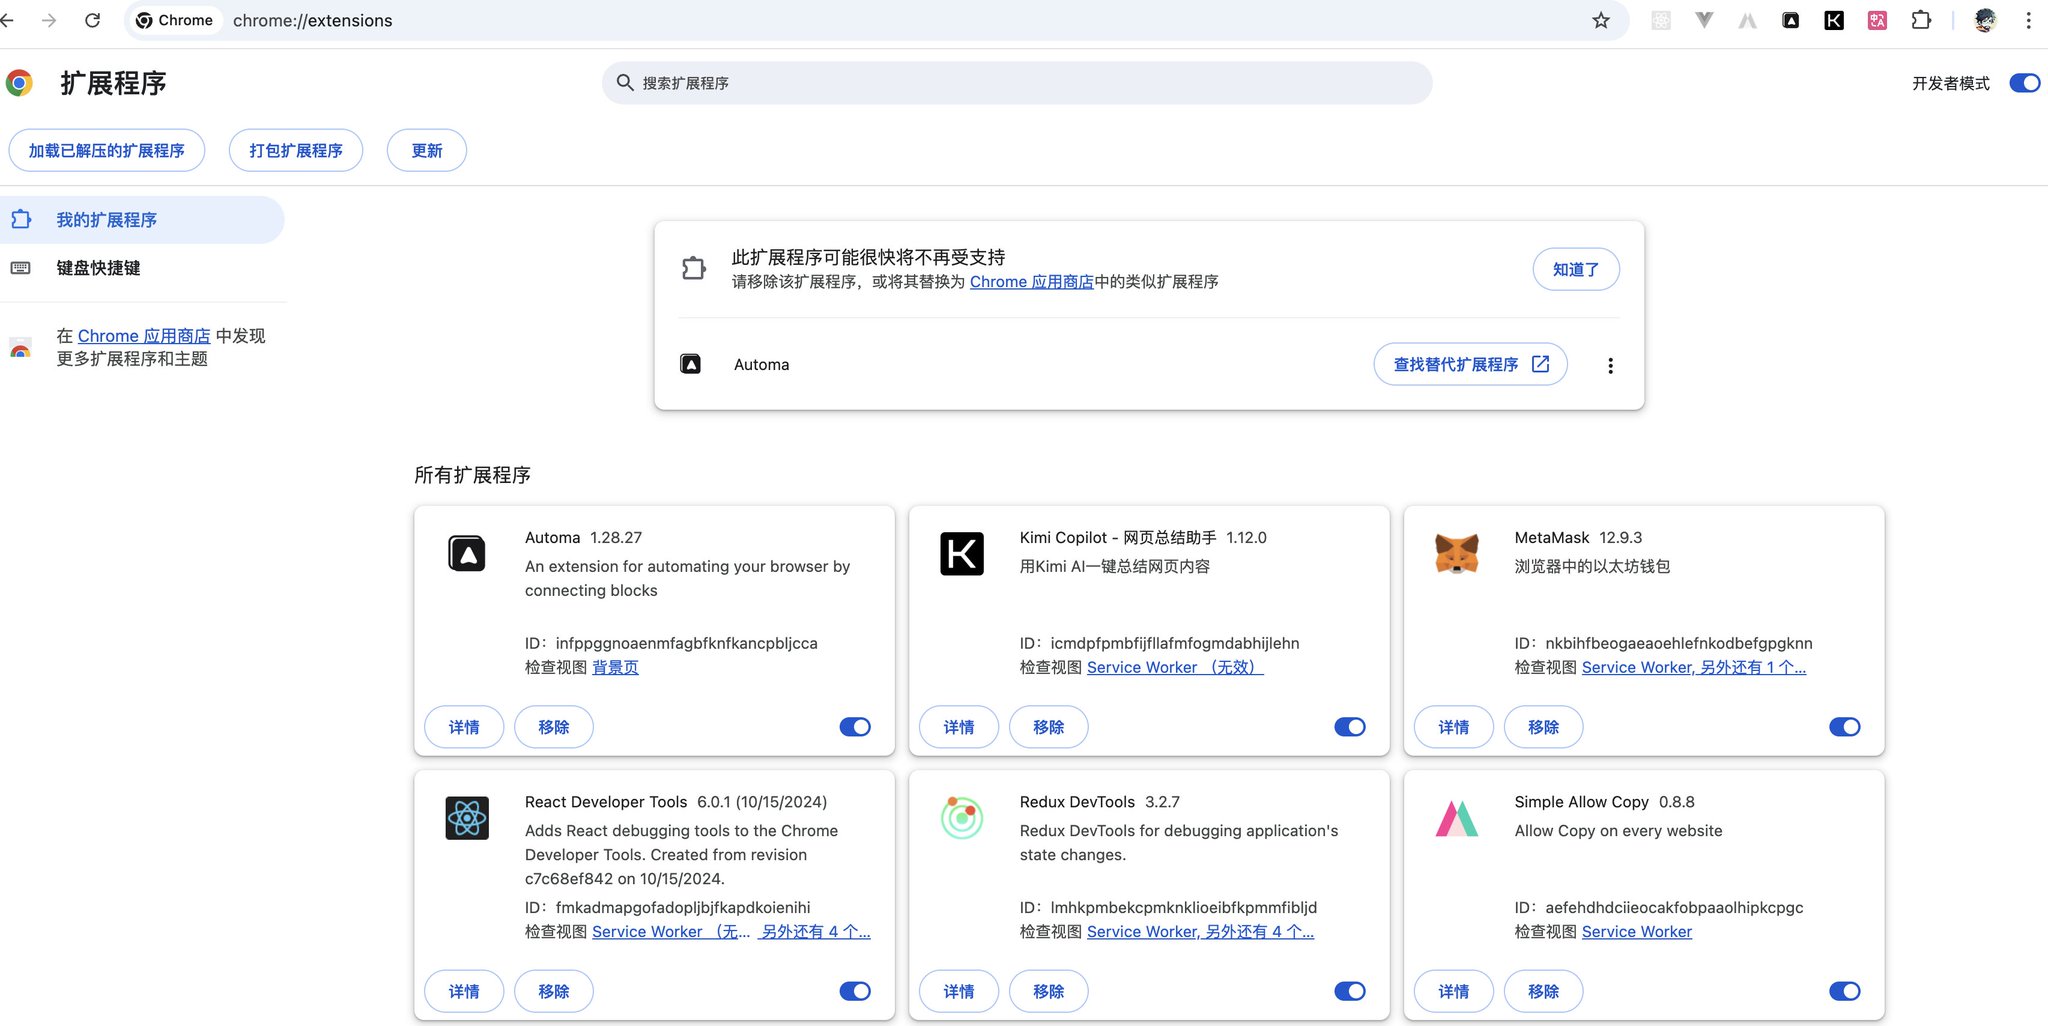The height and width of the screenshot is (1026, 2048).
Task: Open React Developer Tools Service Worker link
Action: pyautogui.click(x=671, y=931)
